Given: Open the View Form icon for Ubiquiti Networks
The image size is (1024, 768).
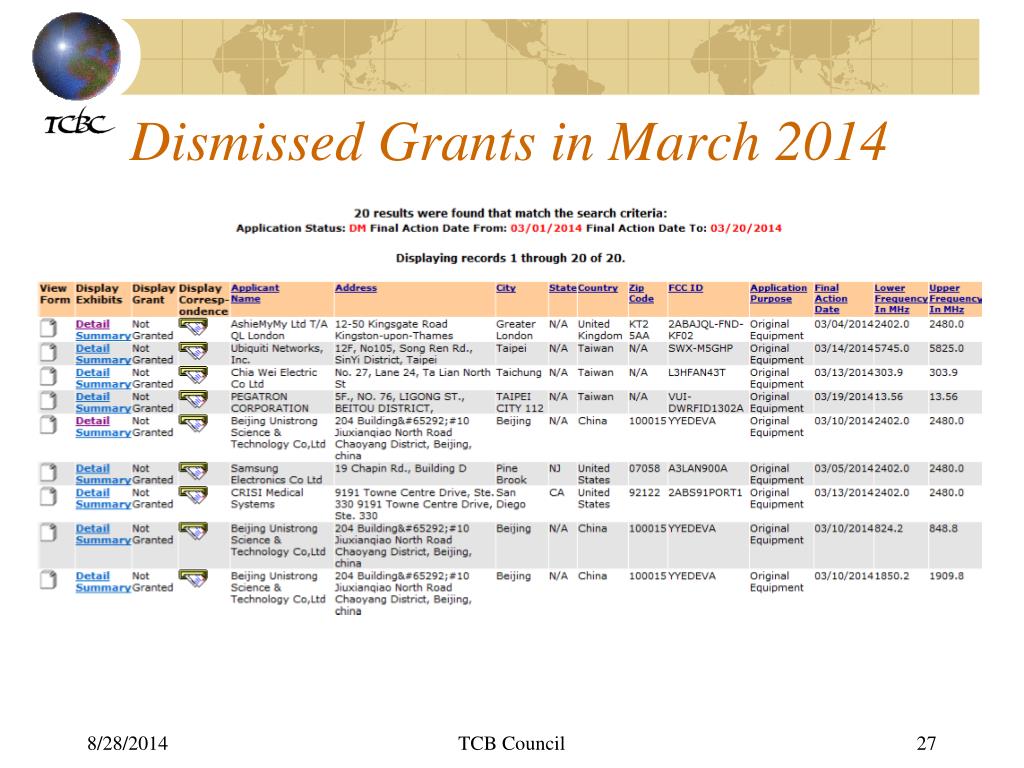Looking at the screenshot, I should [48, 352].
